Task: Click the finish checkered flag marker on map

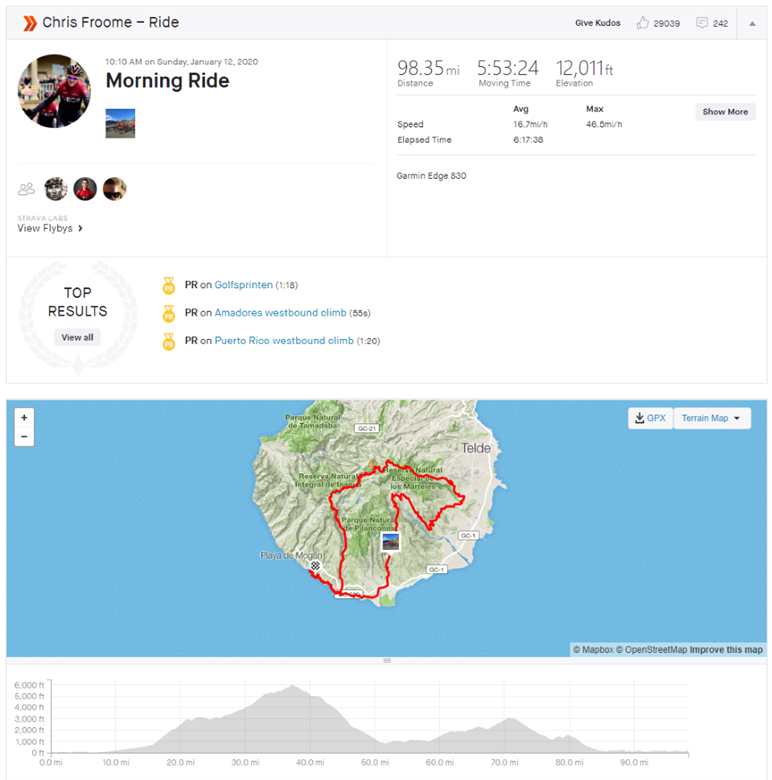Action: (315, 566)
